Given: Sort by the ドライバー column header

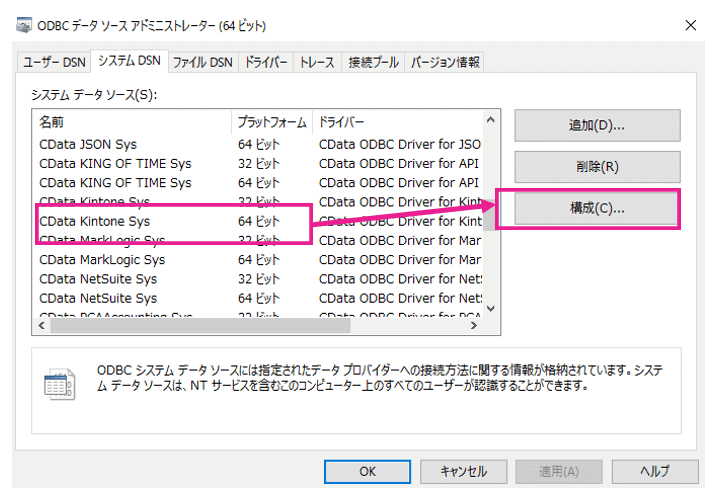Looking at the screenshot, I should point(398,122).
